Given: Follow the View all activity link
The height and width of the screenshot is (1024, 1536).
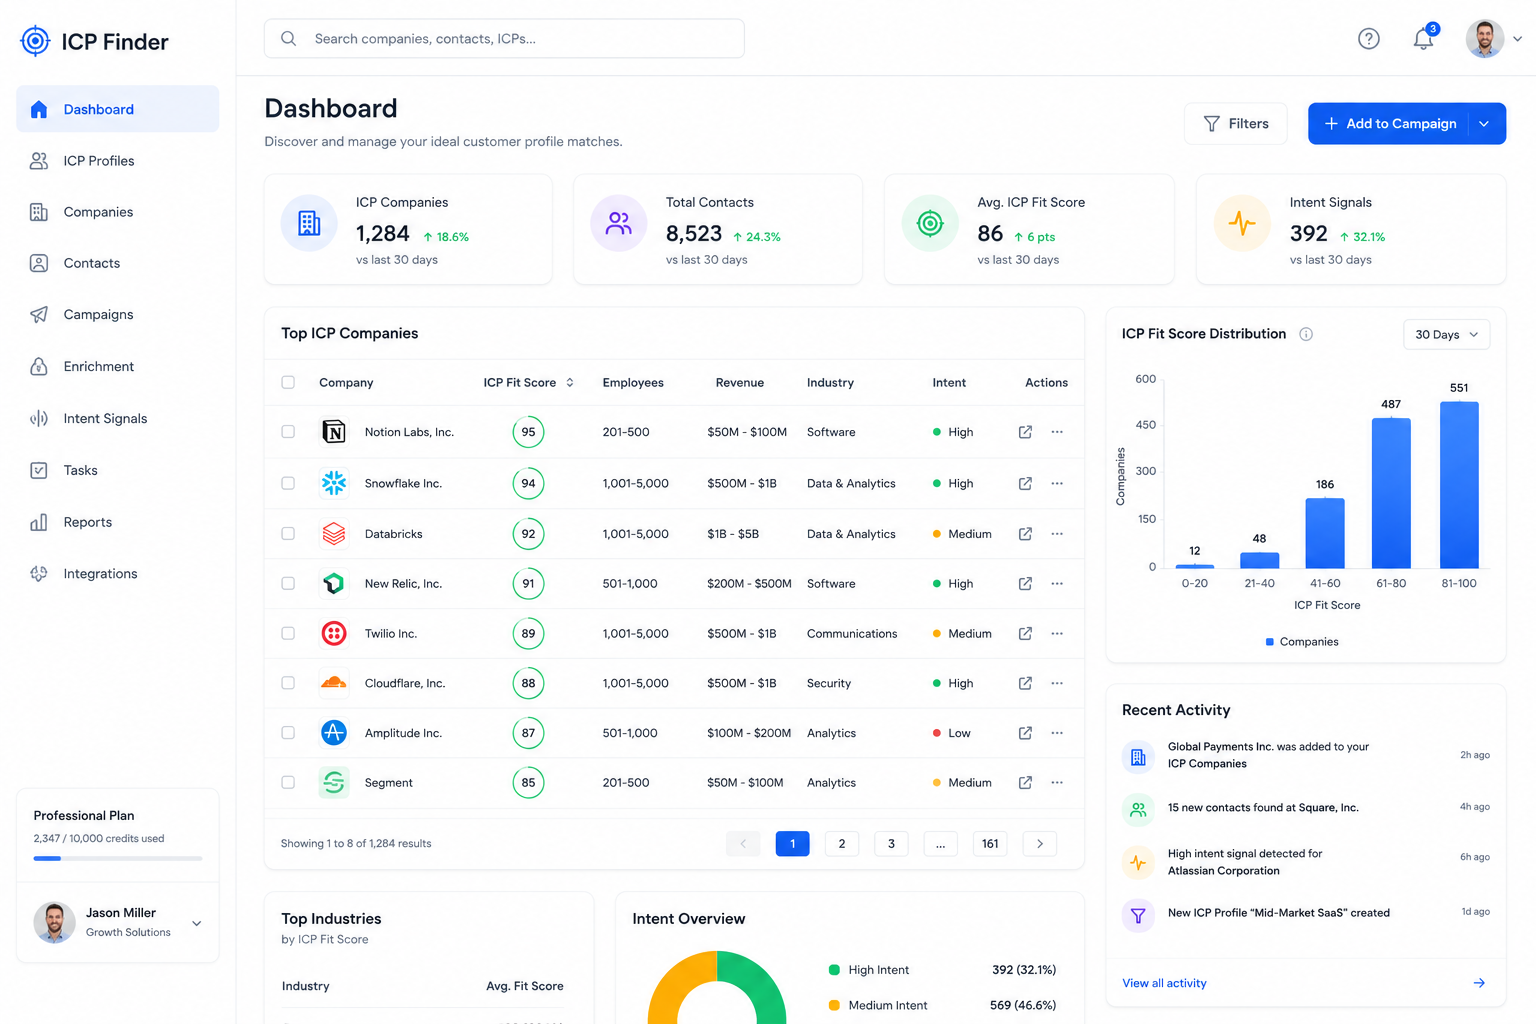Looking at the screenshot, I should pyautogui.click(x=1164, y=983).
